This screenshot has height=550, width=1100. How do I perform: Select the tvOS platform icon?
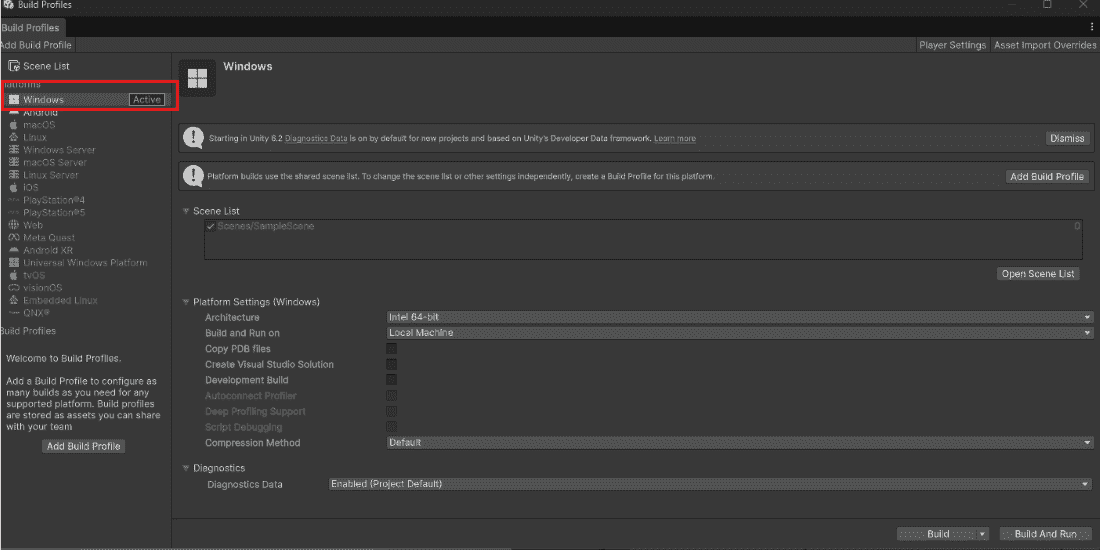tap(13, 276)
